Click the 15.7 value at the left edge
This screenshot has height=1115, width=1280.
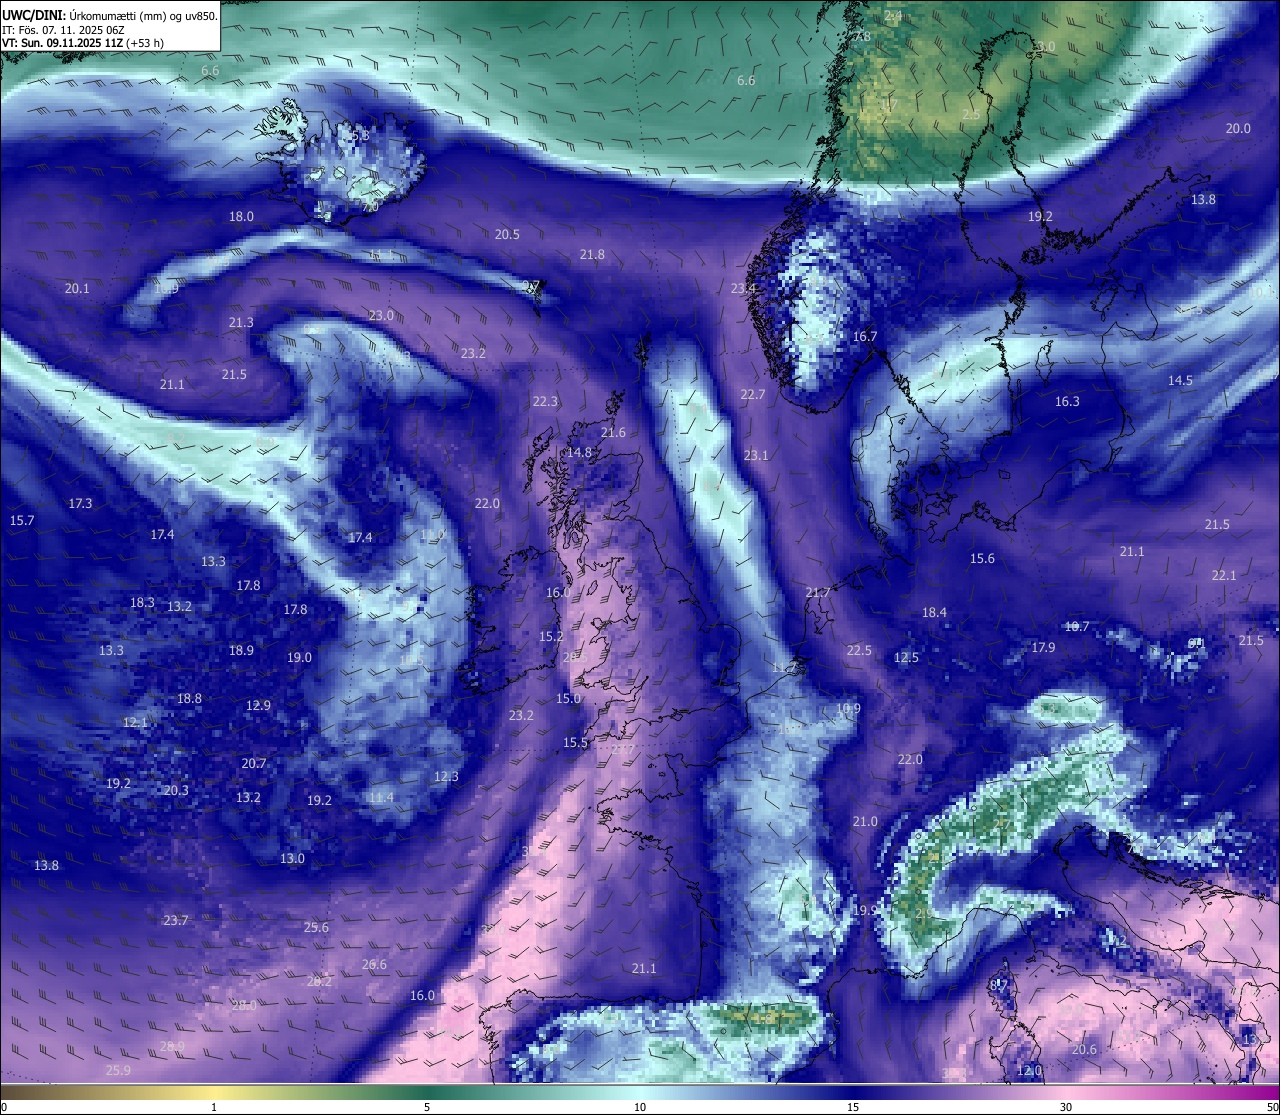(22, 520)
